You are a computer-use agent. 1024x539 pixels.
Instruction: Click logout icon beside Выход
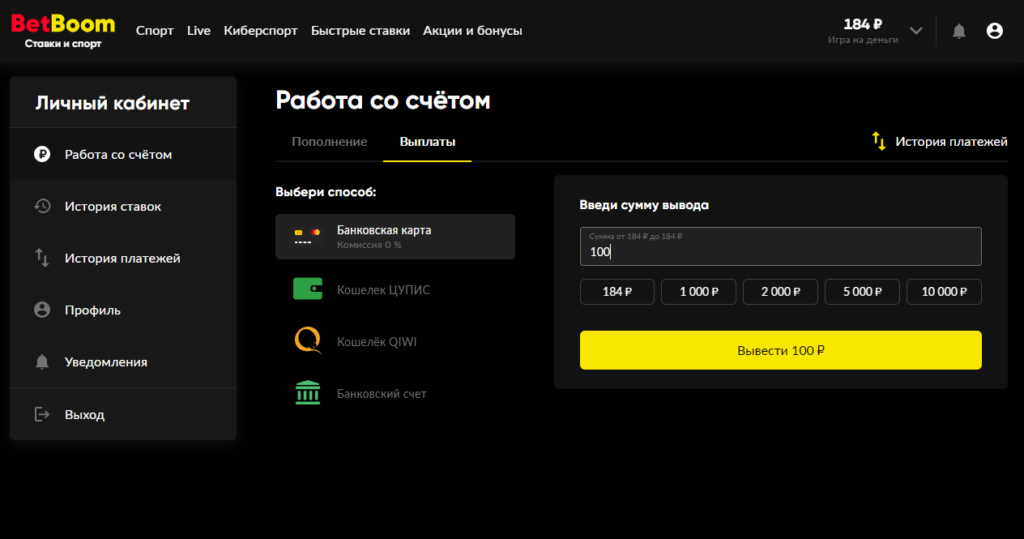(42, 414)
